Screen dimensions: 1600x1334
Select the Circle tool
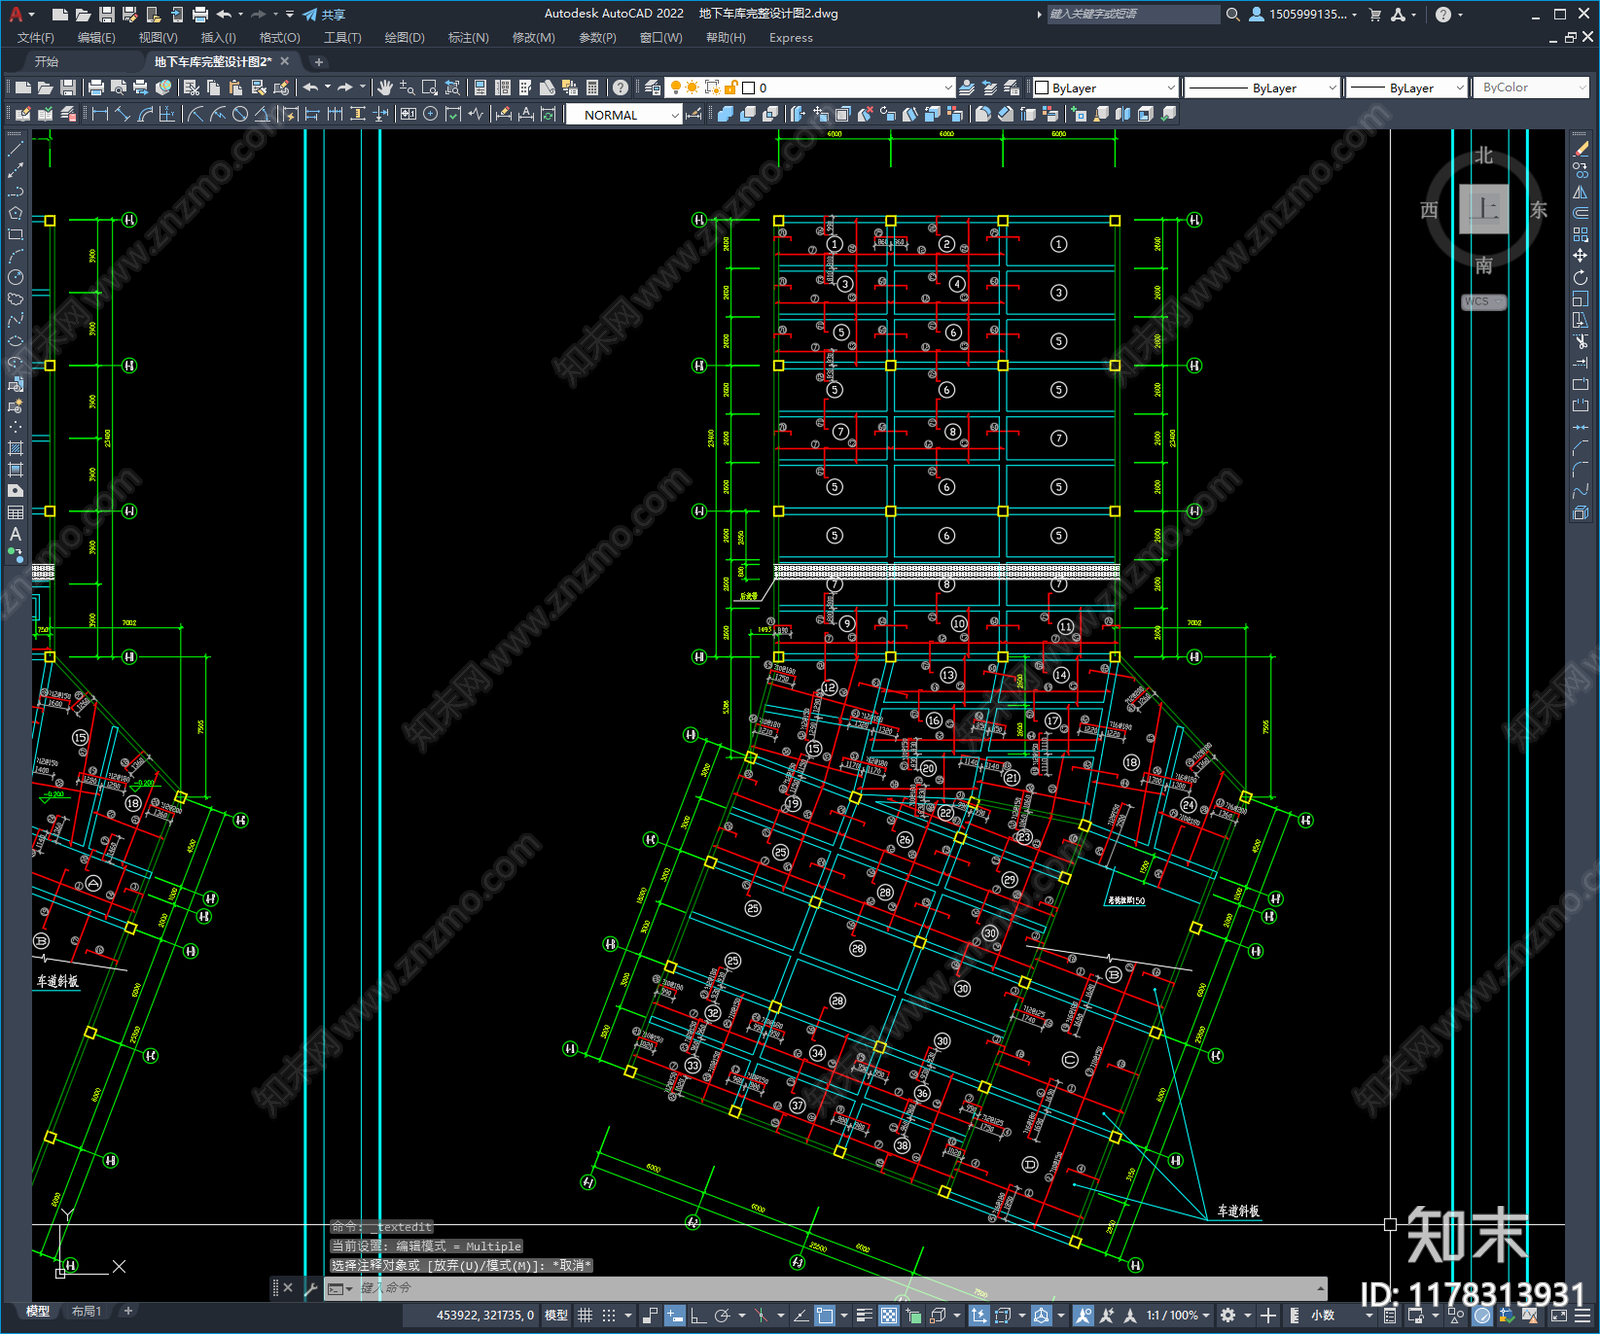click(15, 277)
